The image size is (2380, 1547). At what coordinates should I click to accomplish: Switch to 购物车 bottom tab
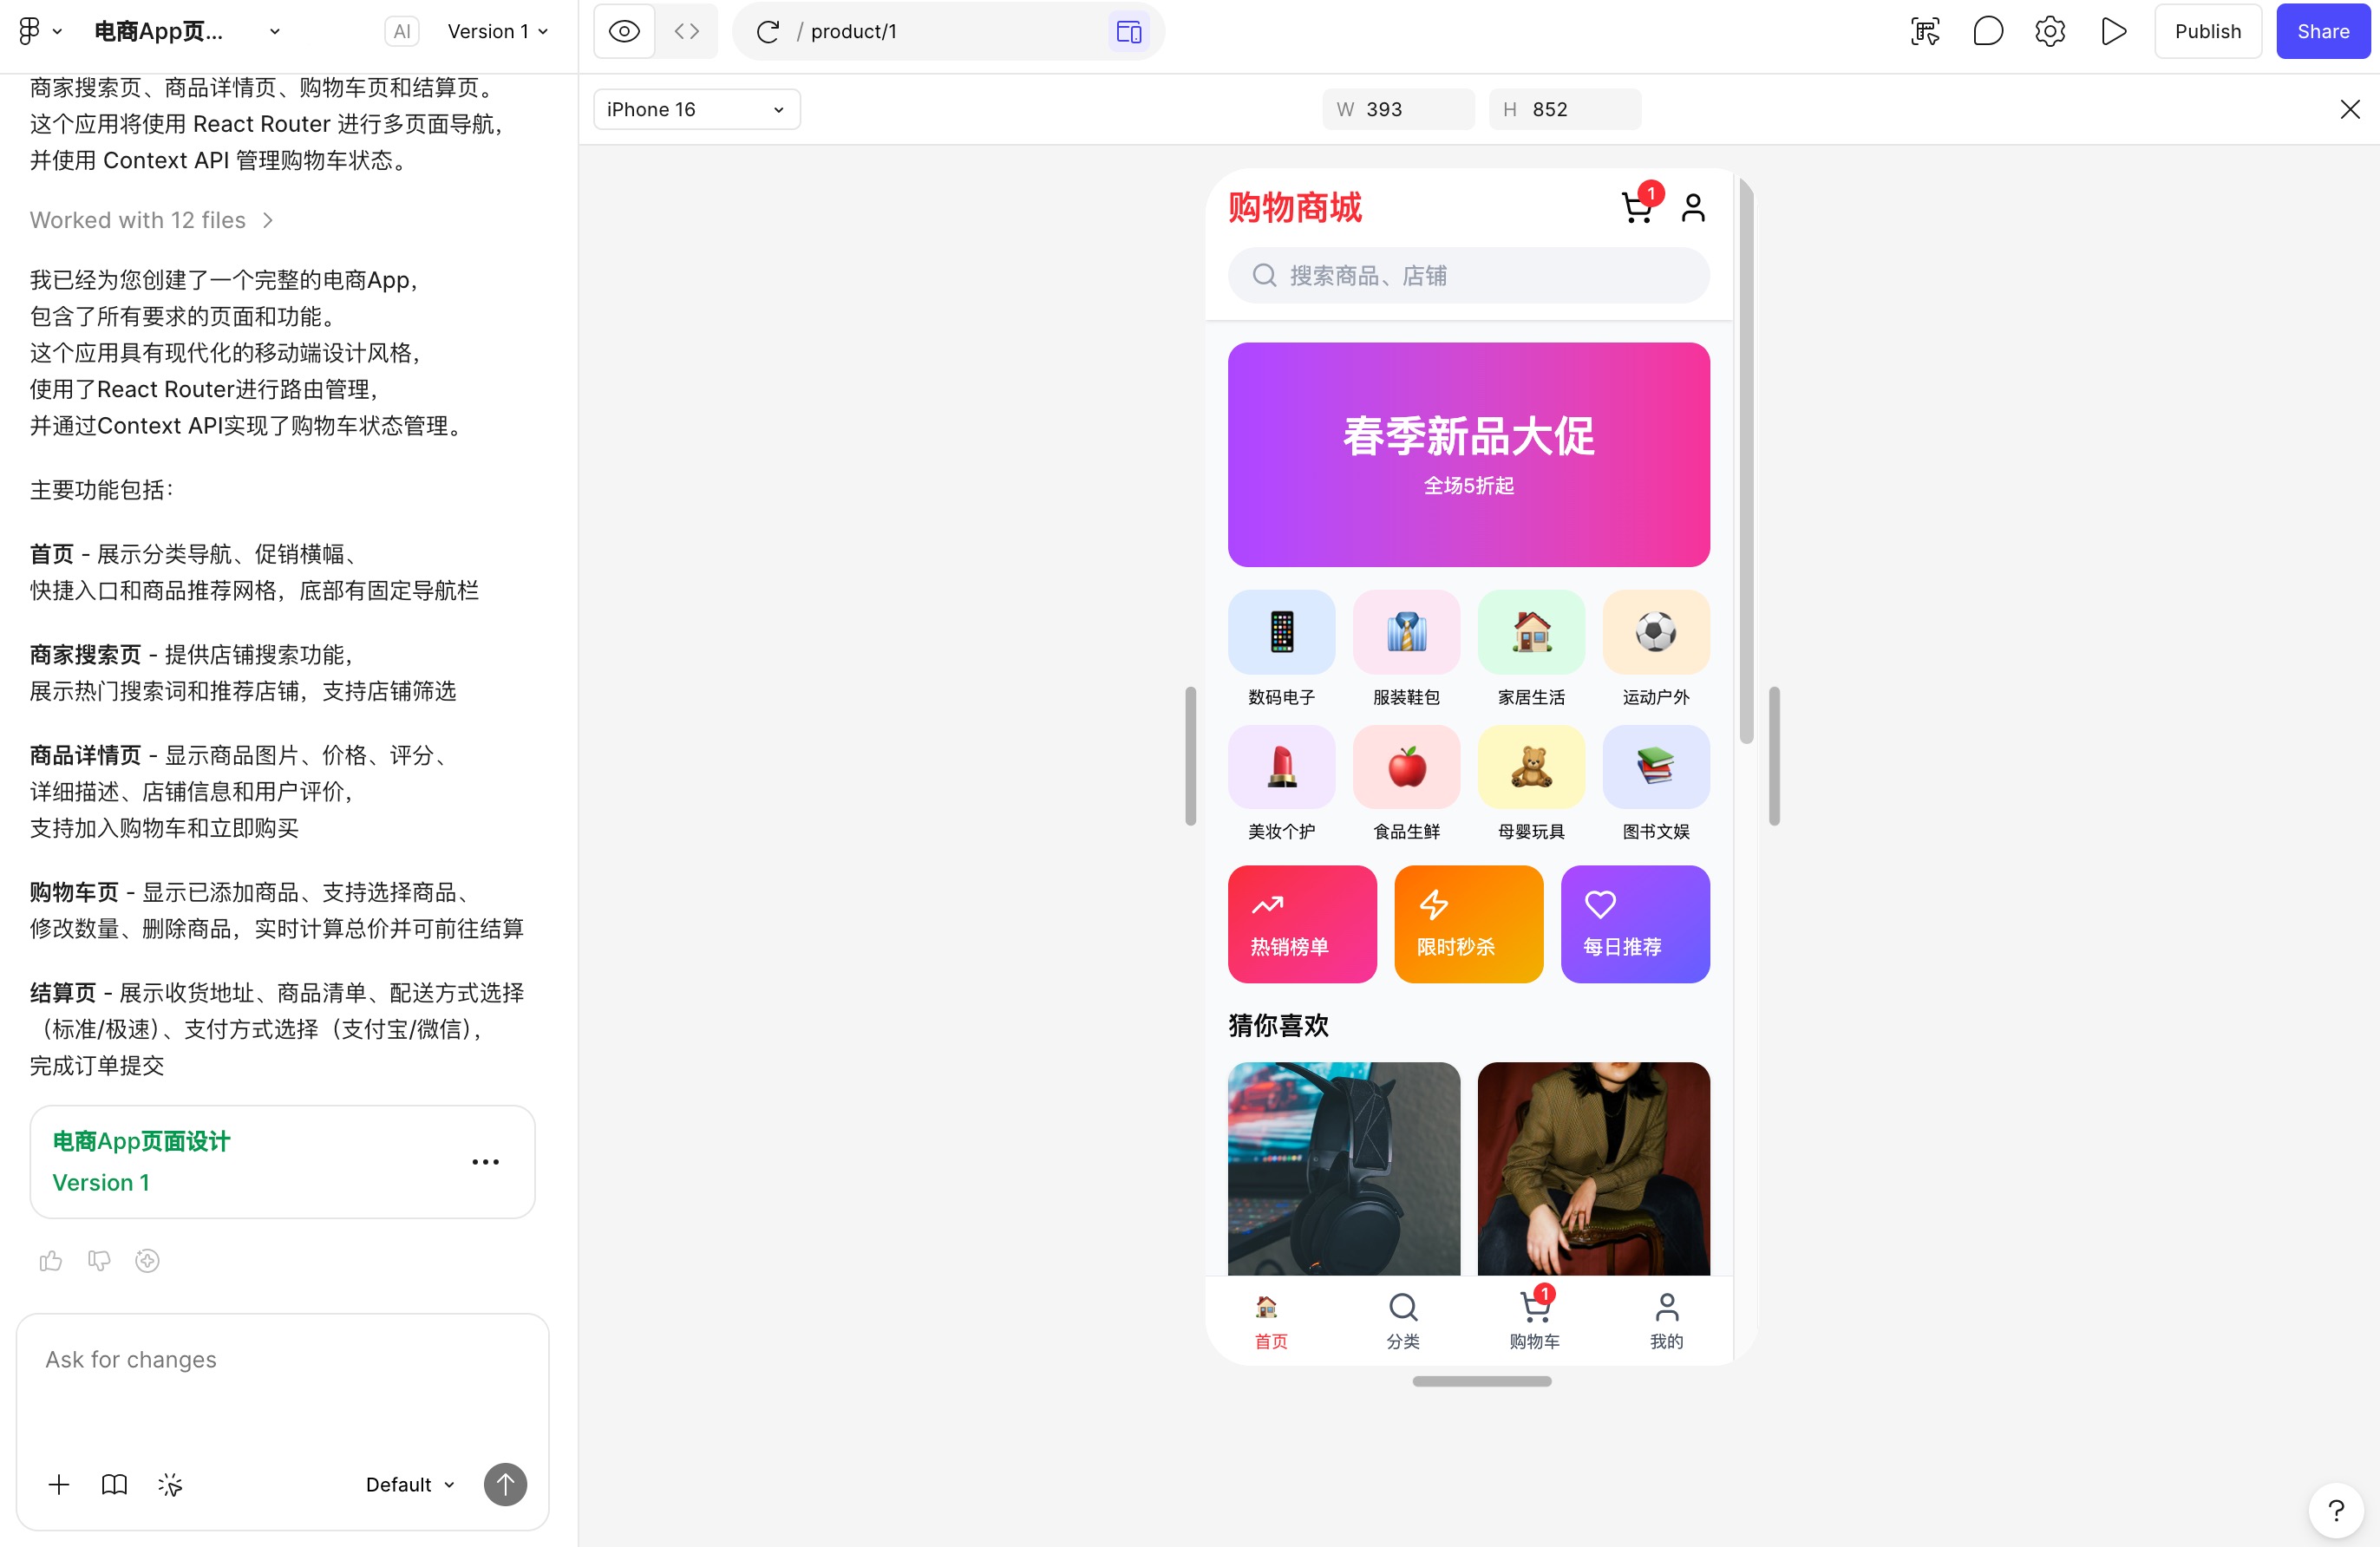point(1535,1321)
